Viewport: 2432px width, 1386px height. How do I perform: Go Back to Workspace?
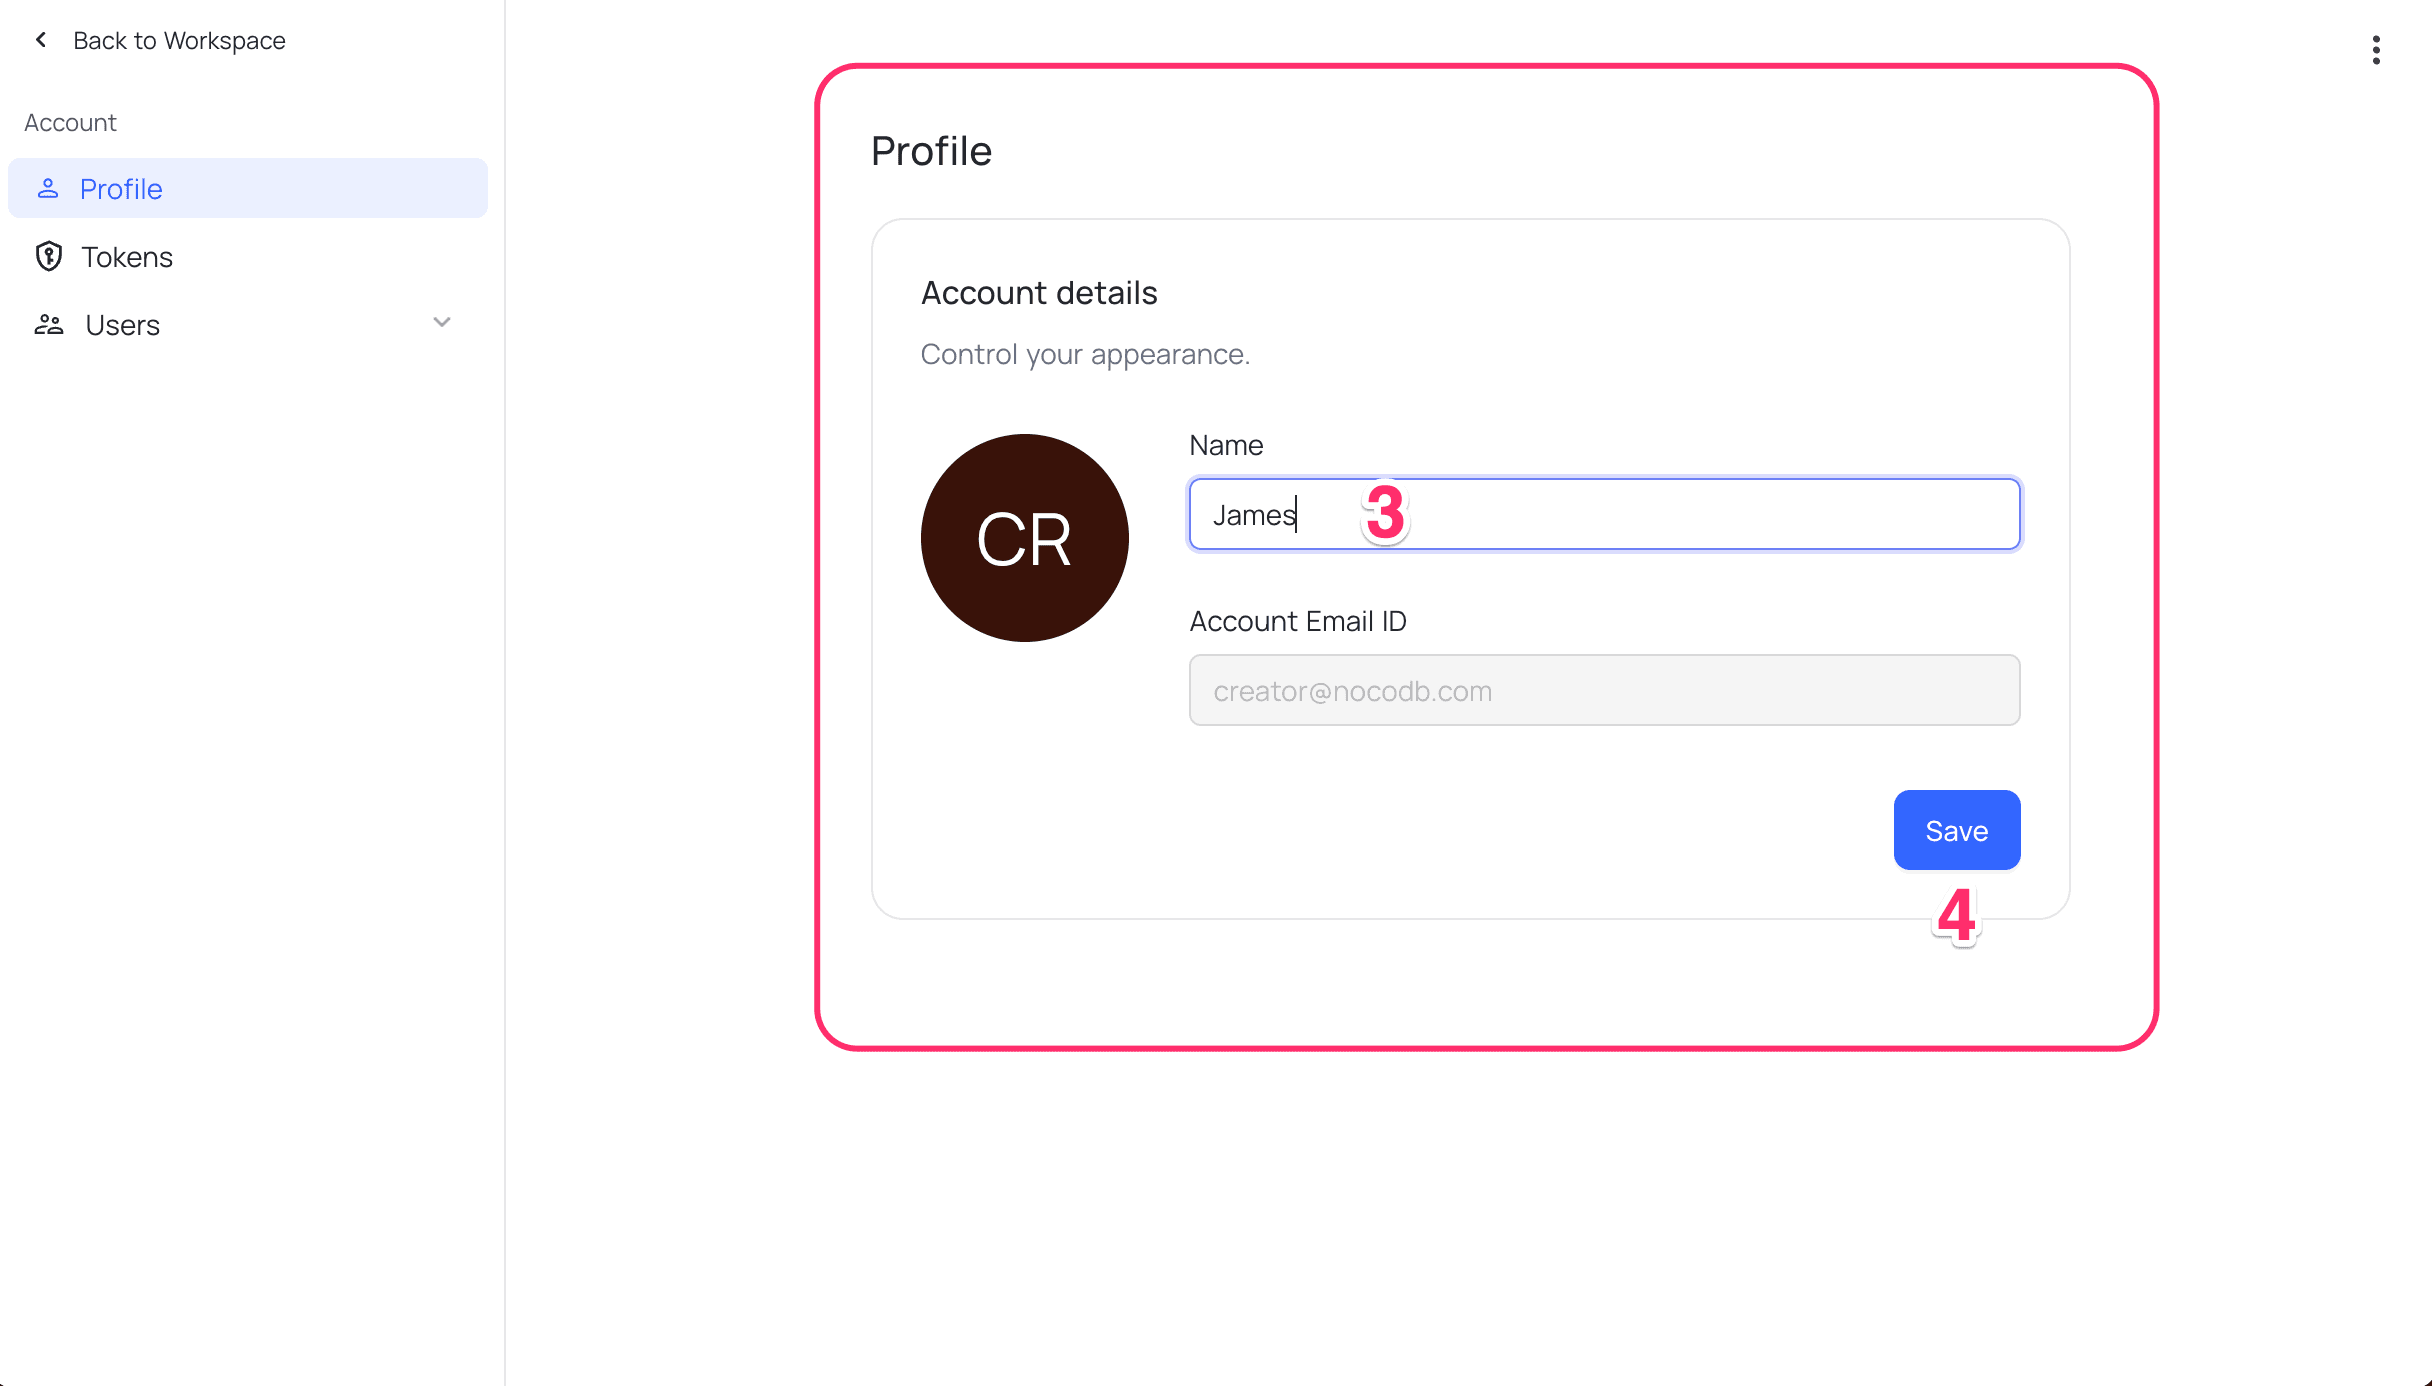pyautogui.click(x=179, y=40)
